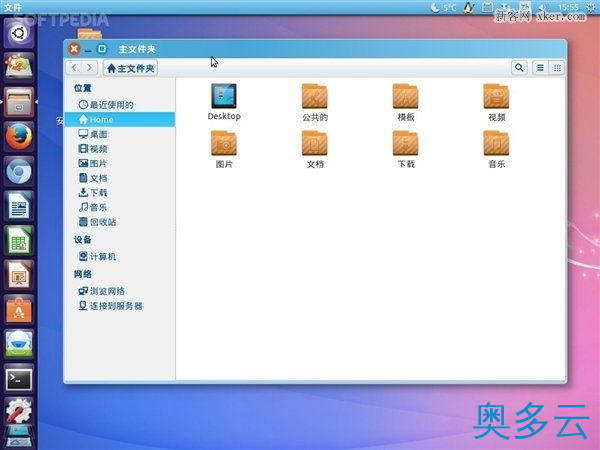Click the penguin indicator in top panel
This screenshot has height=450, width=600.
pos(469,7)
